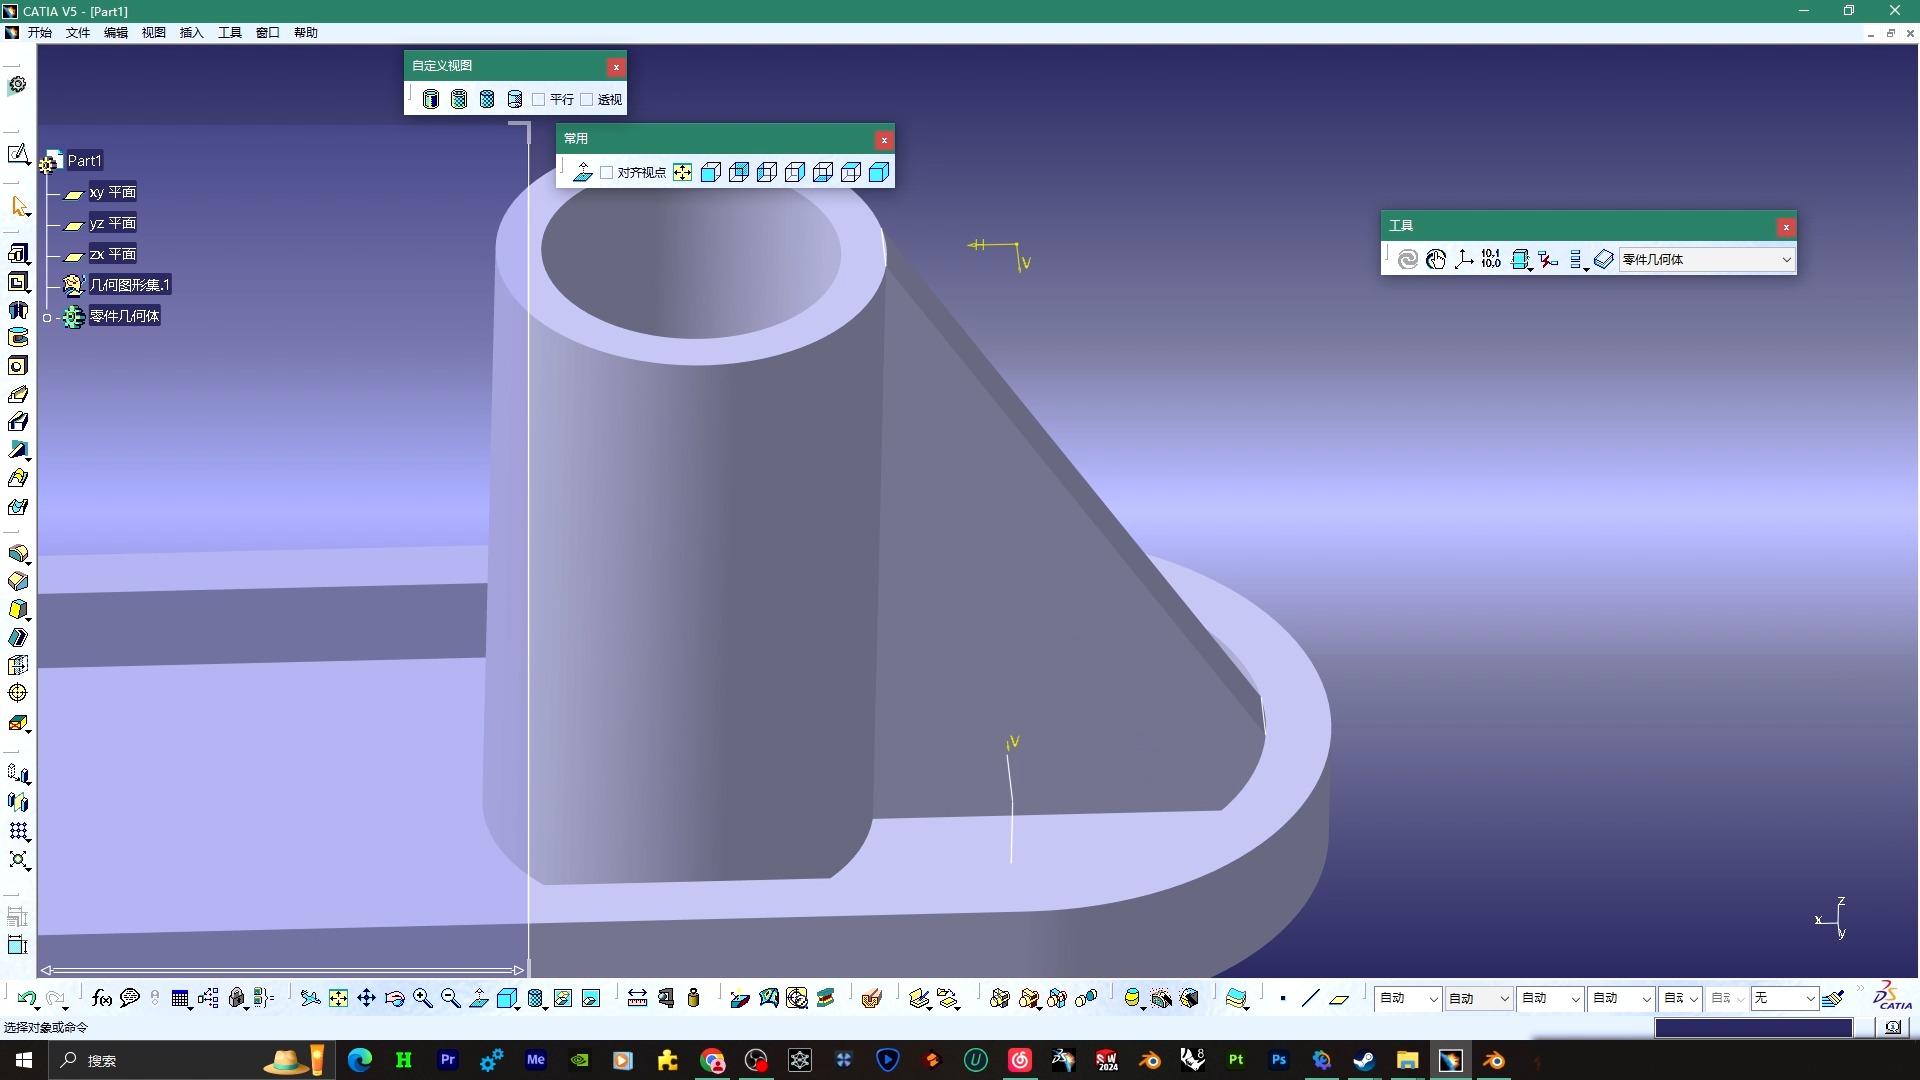Image resolution: width=1920 pixels, height=1080 pixels.
Task: Open the 编辑 menu
Action: pyautogui.click(x=116, y=32)
